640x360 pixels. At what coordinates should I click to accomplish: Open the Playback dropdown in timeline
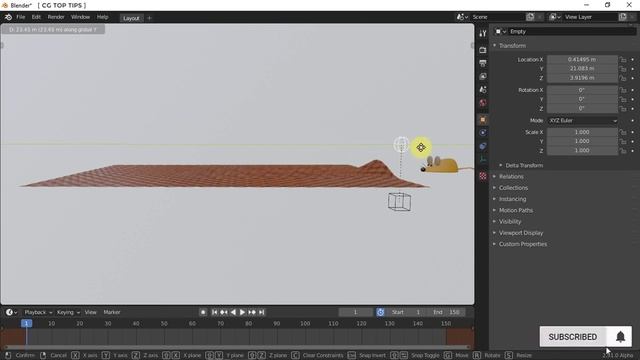tap(38, 312)
